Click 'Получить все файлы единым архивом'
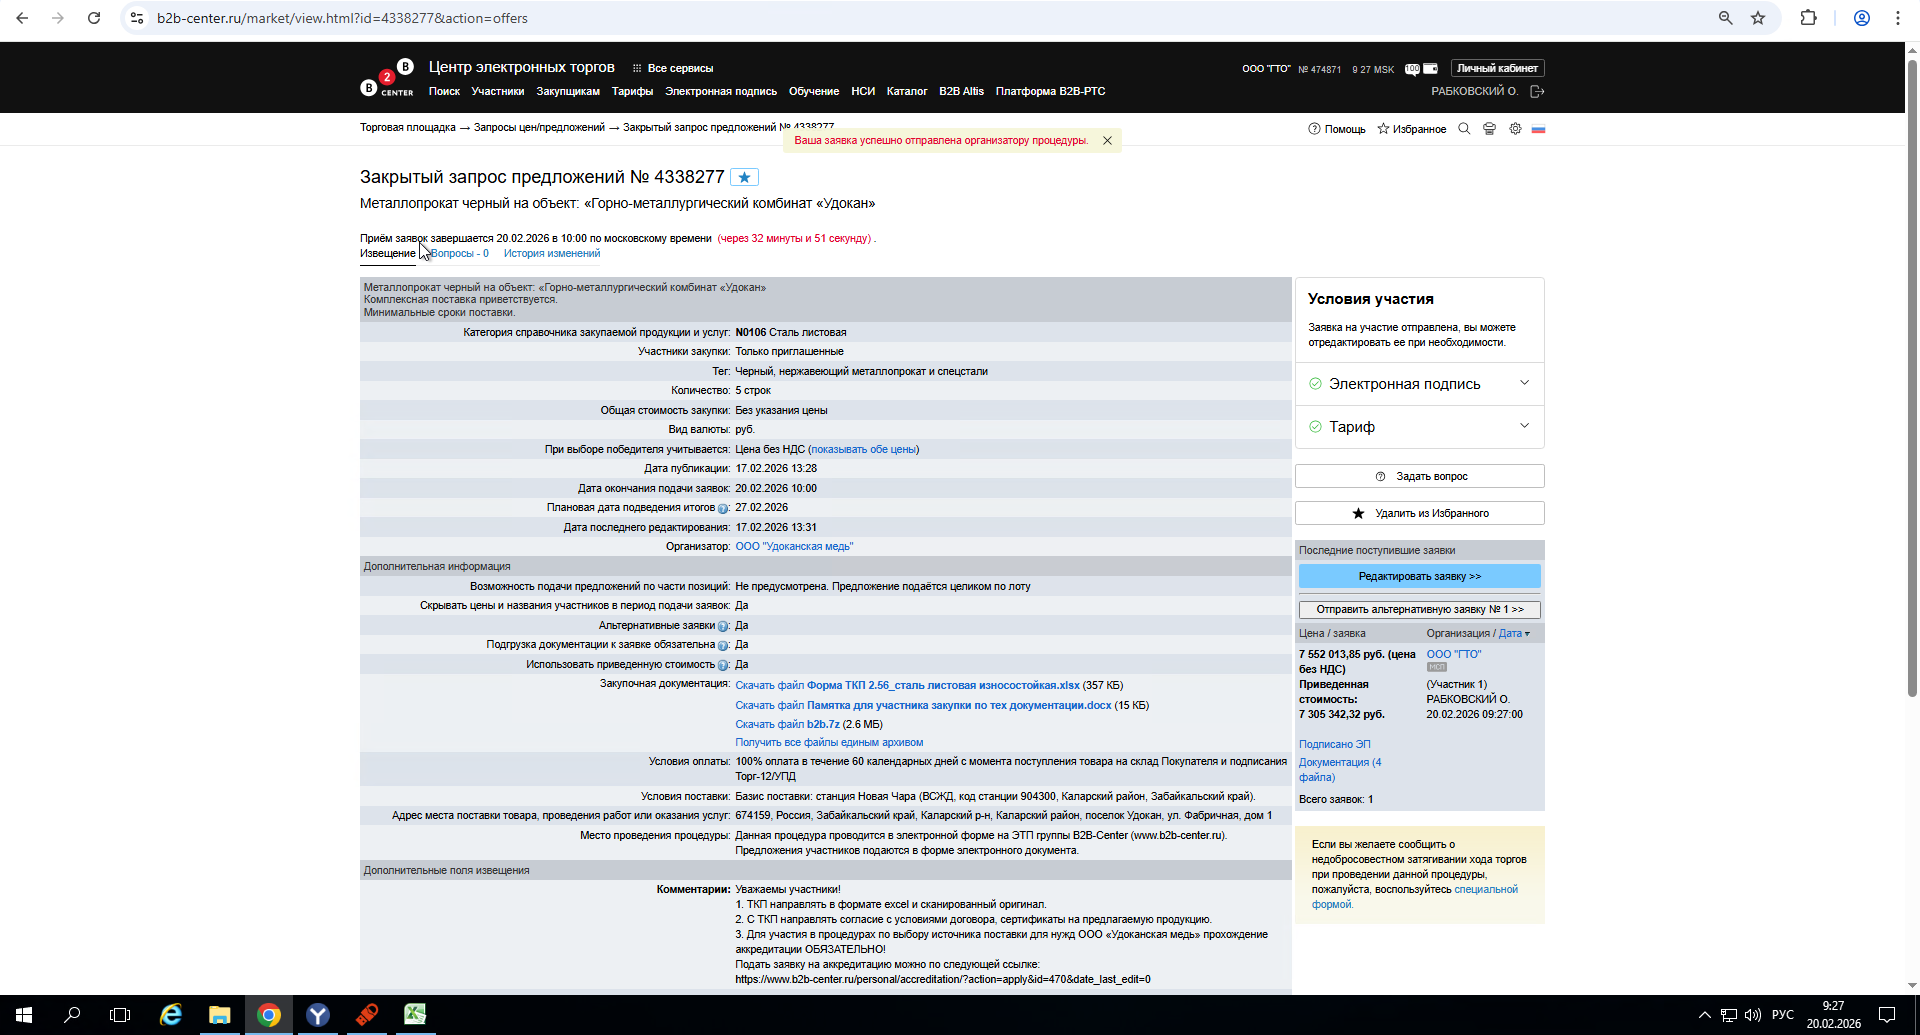This screenshot has height=1035, width=1920. (x=829, y=743)
